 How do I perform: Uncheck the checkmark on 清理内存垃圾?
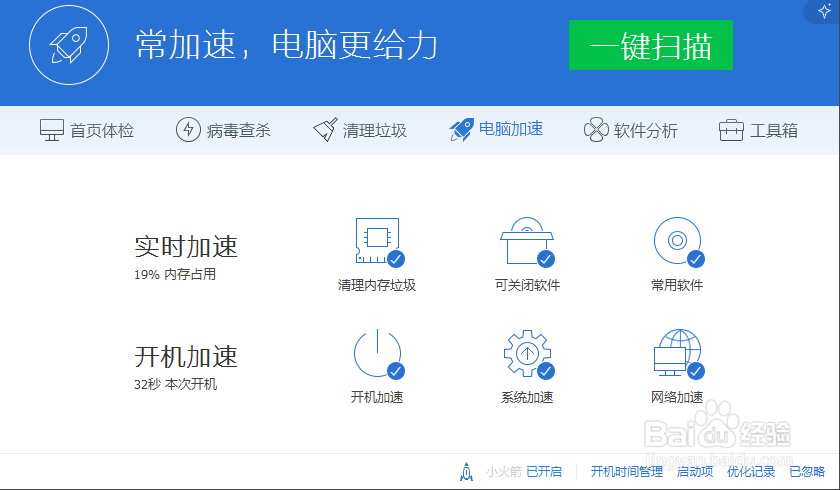396,259
